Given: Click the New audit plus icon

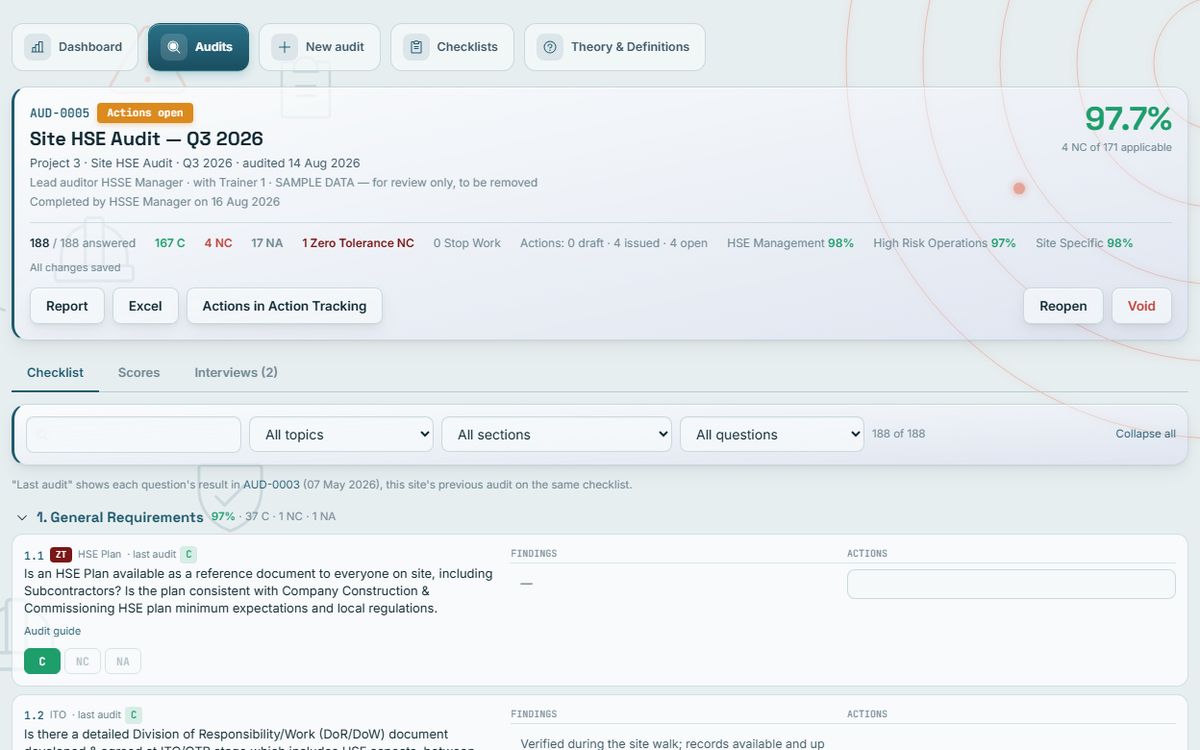Looking at the screenshot, I should tap(285, 47).
